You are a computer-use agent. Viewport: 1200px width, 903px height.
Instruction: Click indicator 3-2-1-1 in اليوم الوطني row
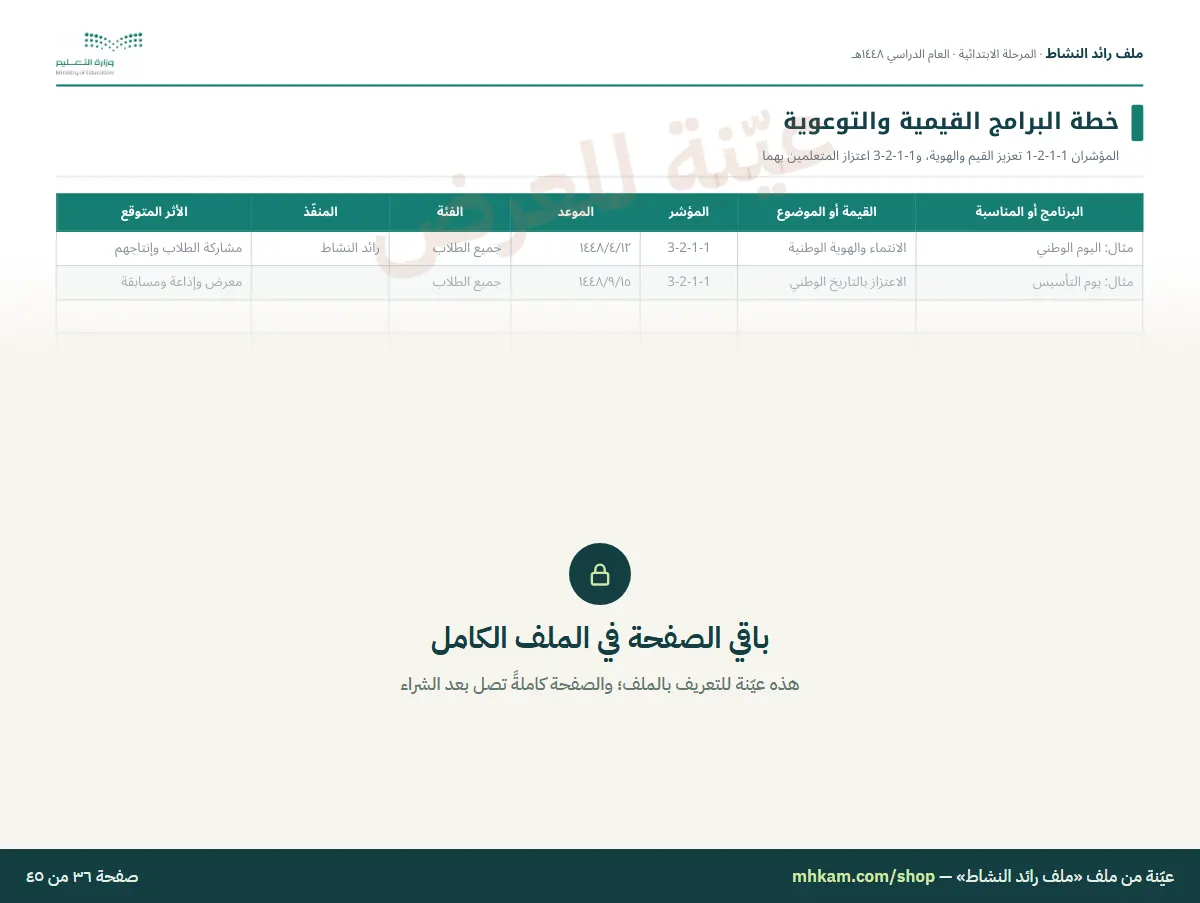[689, 247]
